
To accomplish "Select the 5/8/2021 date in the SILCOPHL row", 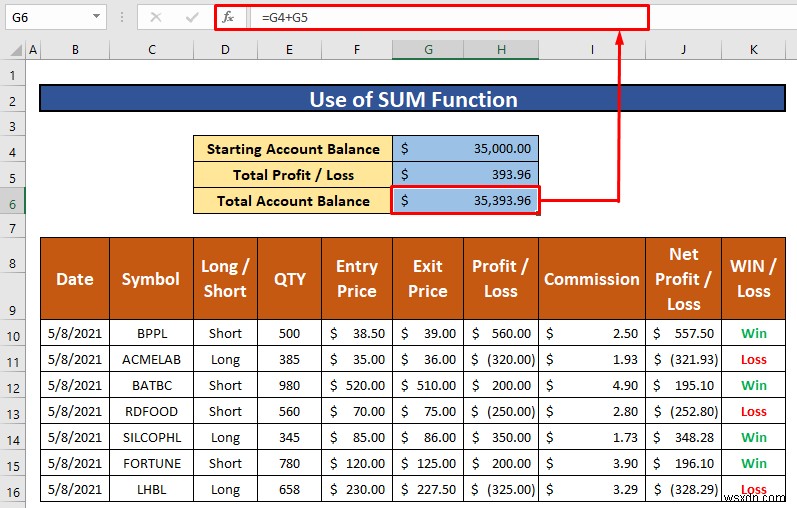I will coord(75,437).
